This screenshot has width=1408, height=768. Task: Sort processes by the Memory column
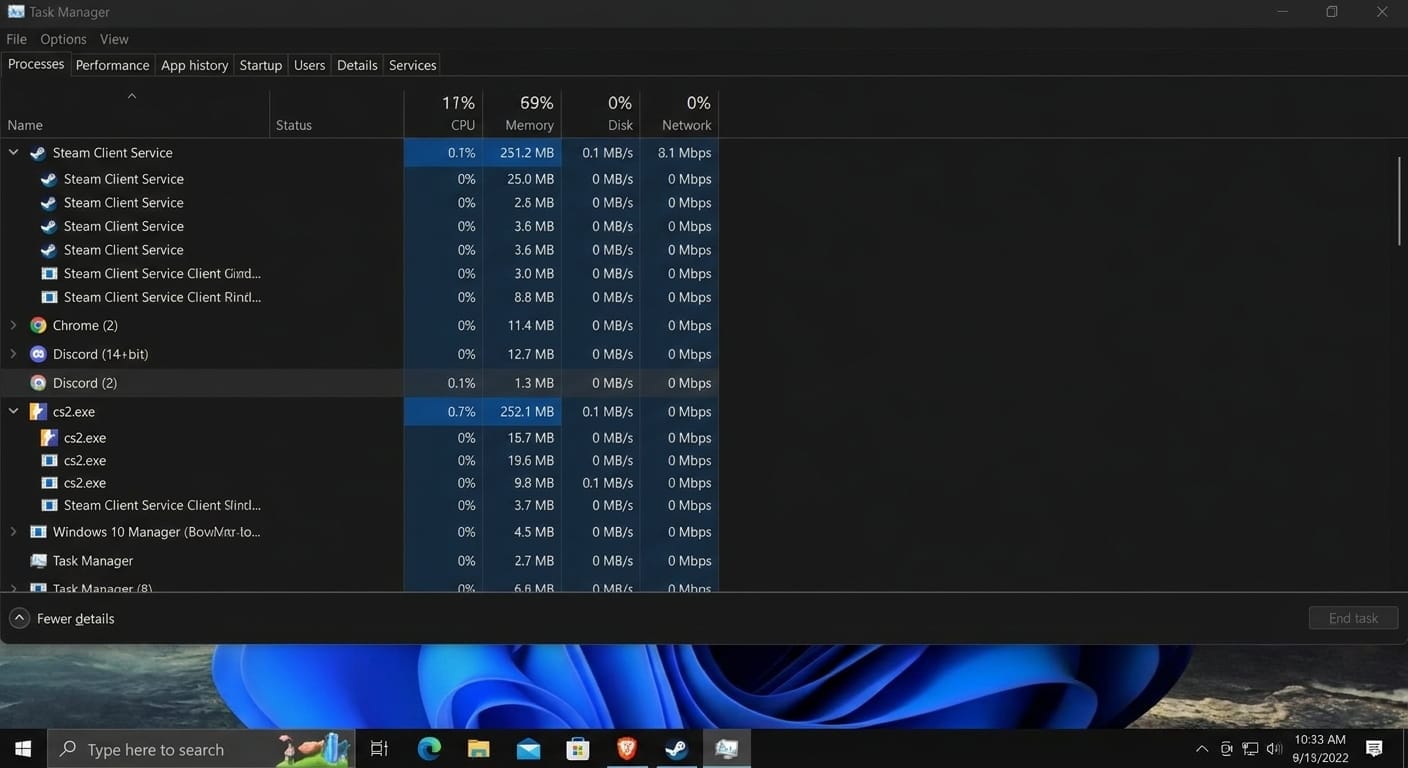[x=522, y=114]
